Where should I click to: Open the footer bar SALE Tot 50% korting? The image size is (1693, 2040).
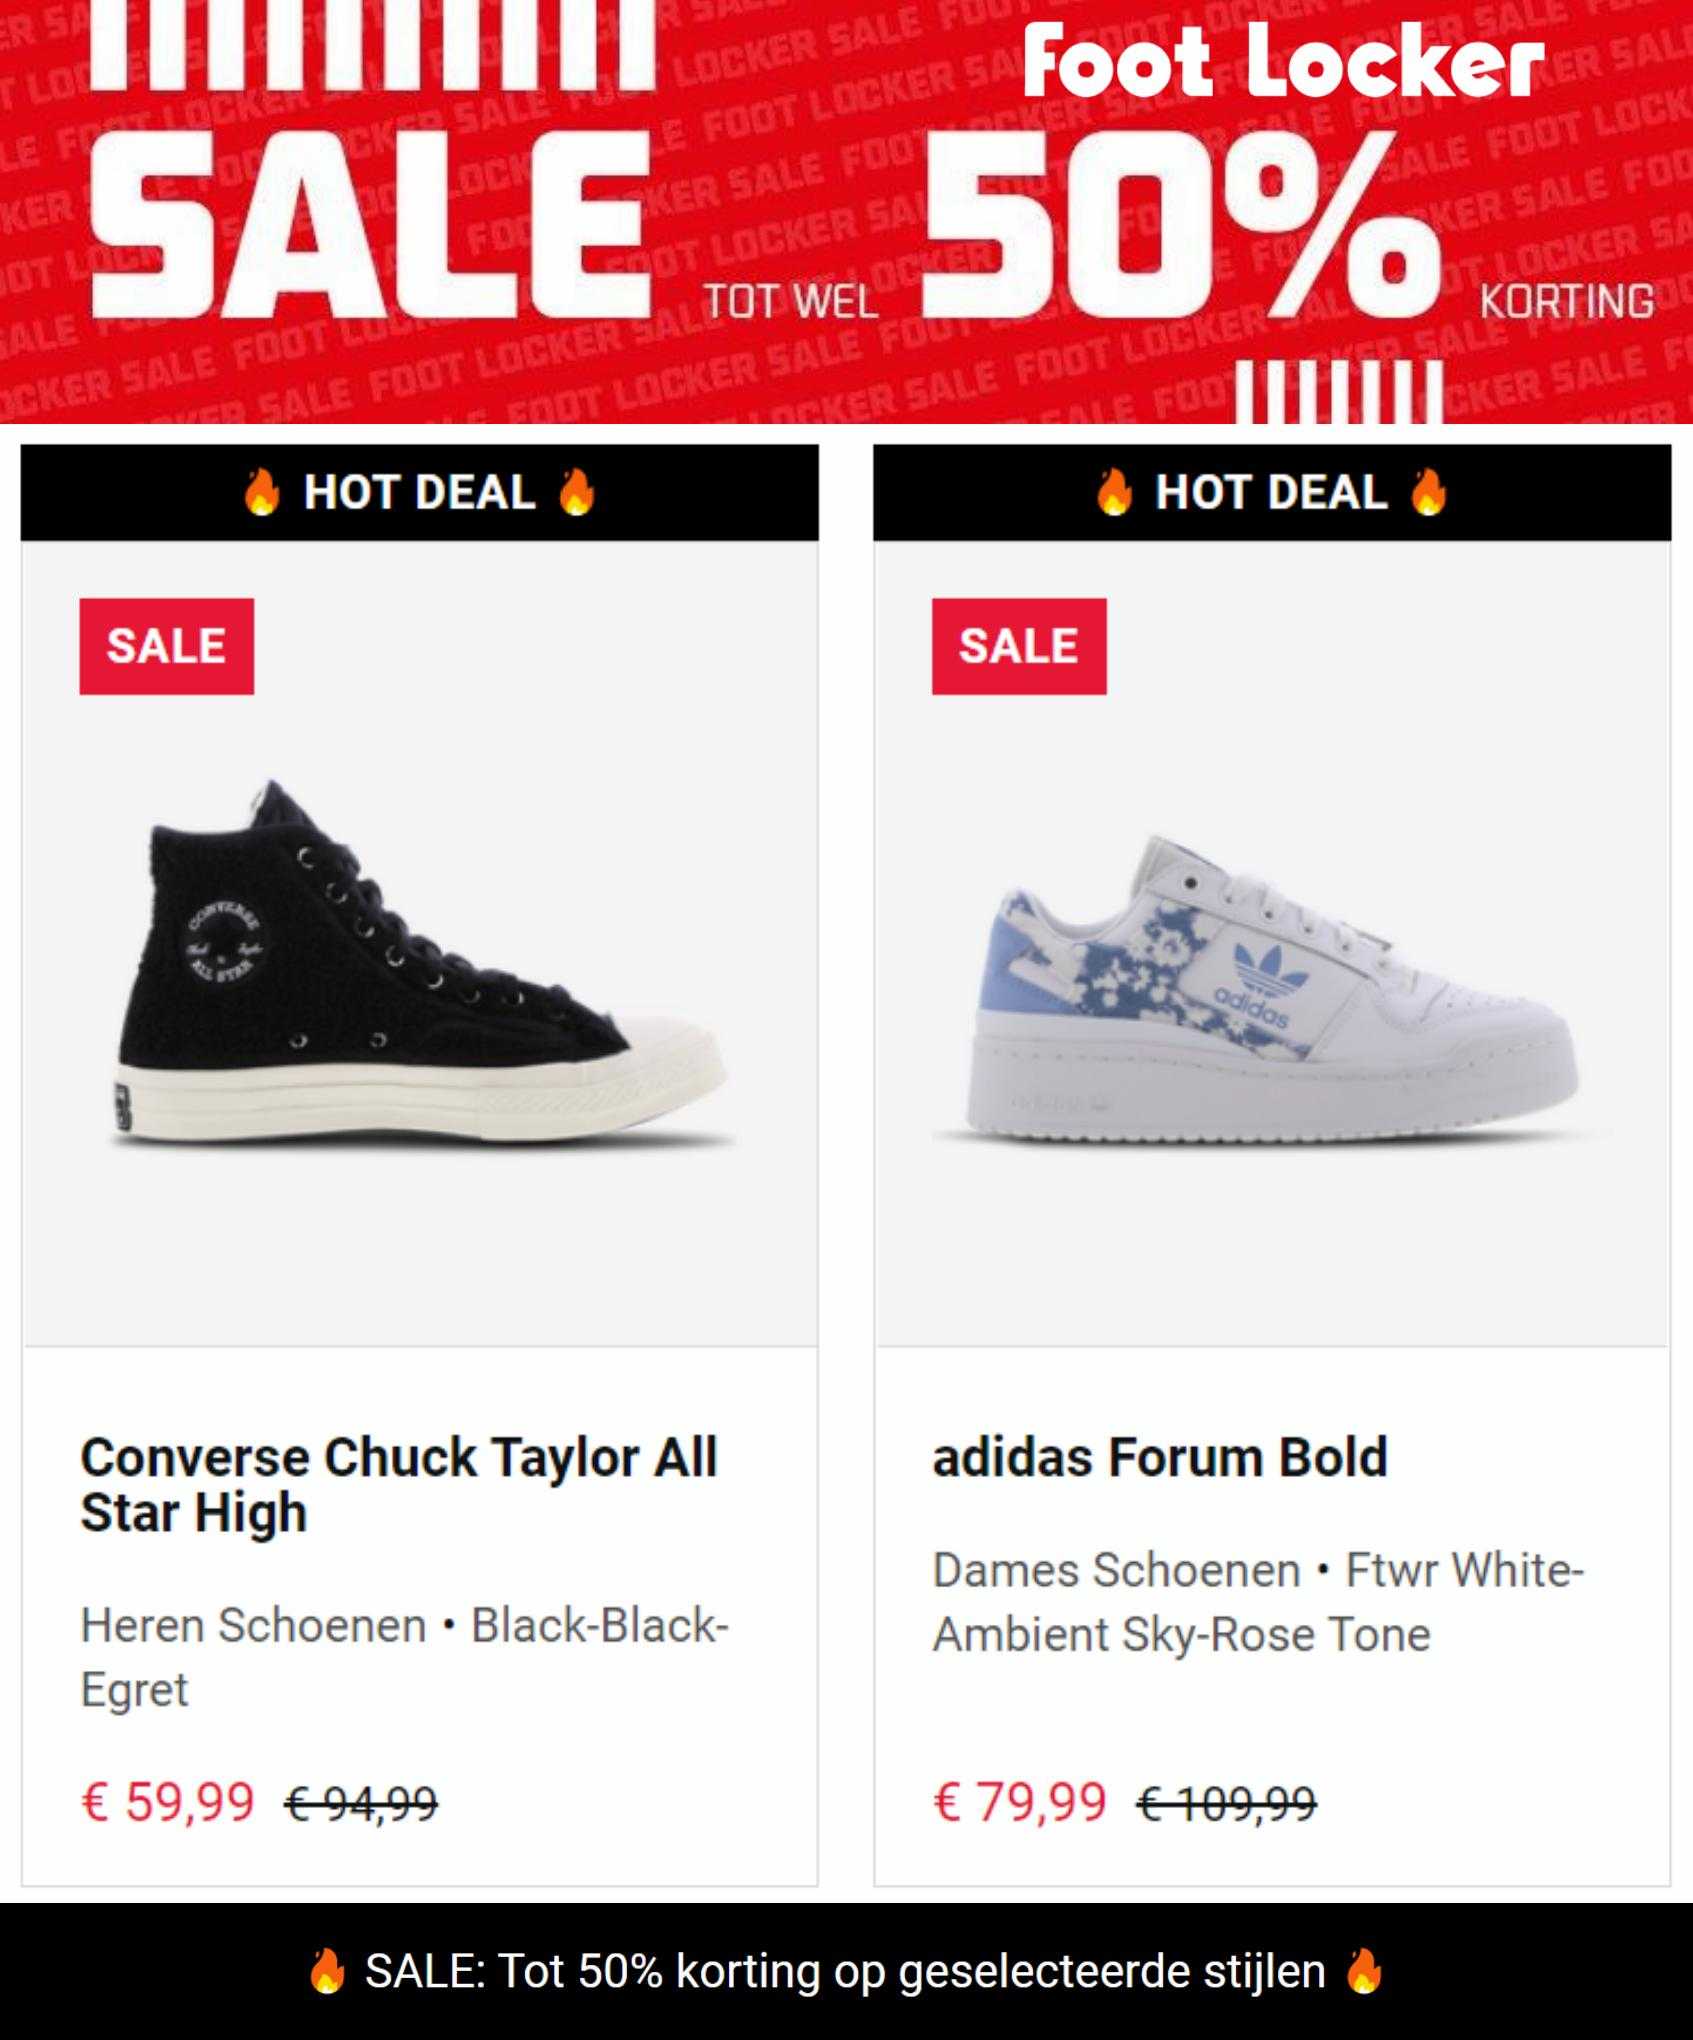tap(846, 1971)
